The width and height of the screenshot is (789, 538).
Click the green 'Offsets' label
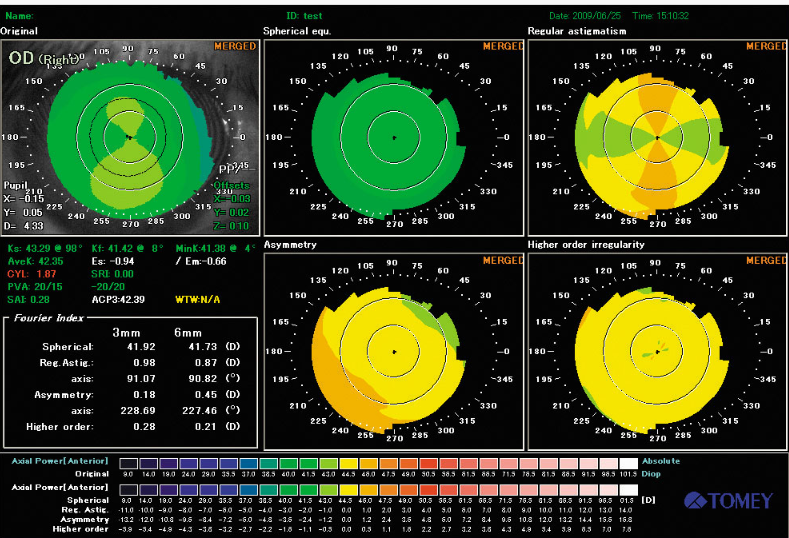[x=231, y=186]
